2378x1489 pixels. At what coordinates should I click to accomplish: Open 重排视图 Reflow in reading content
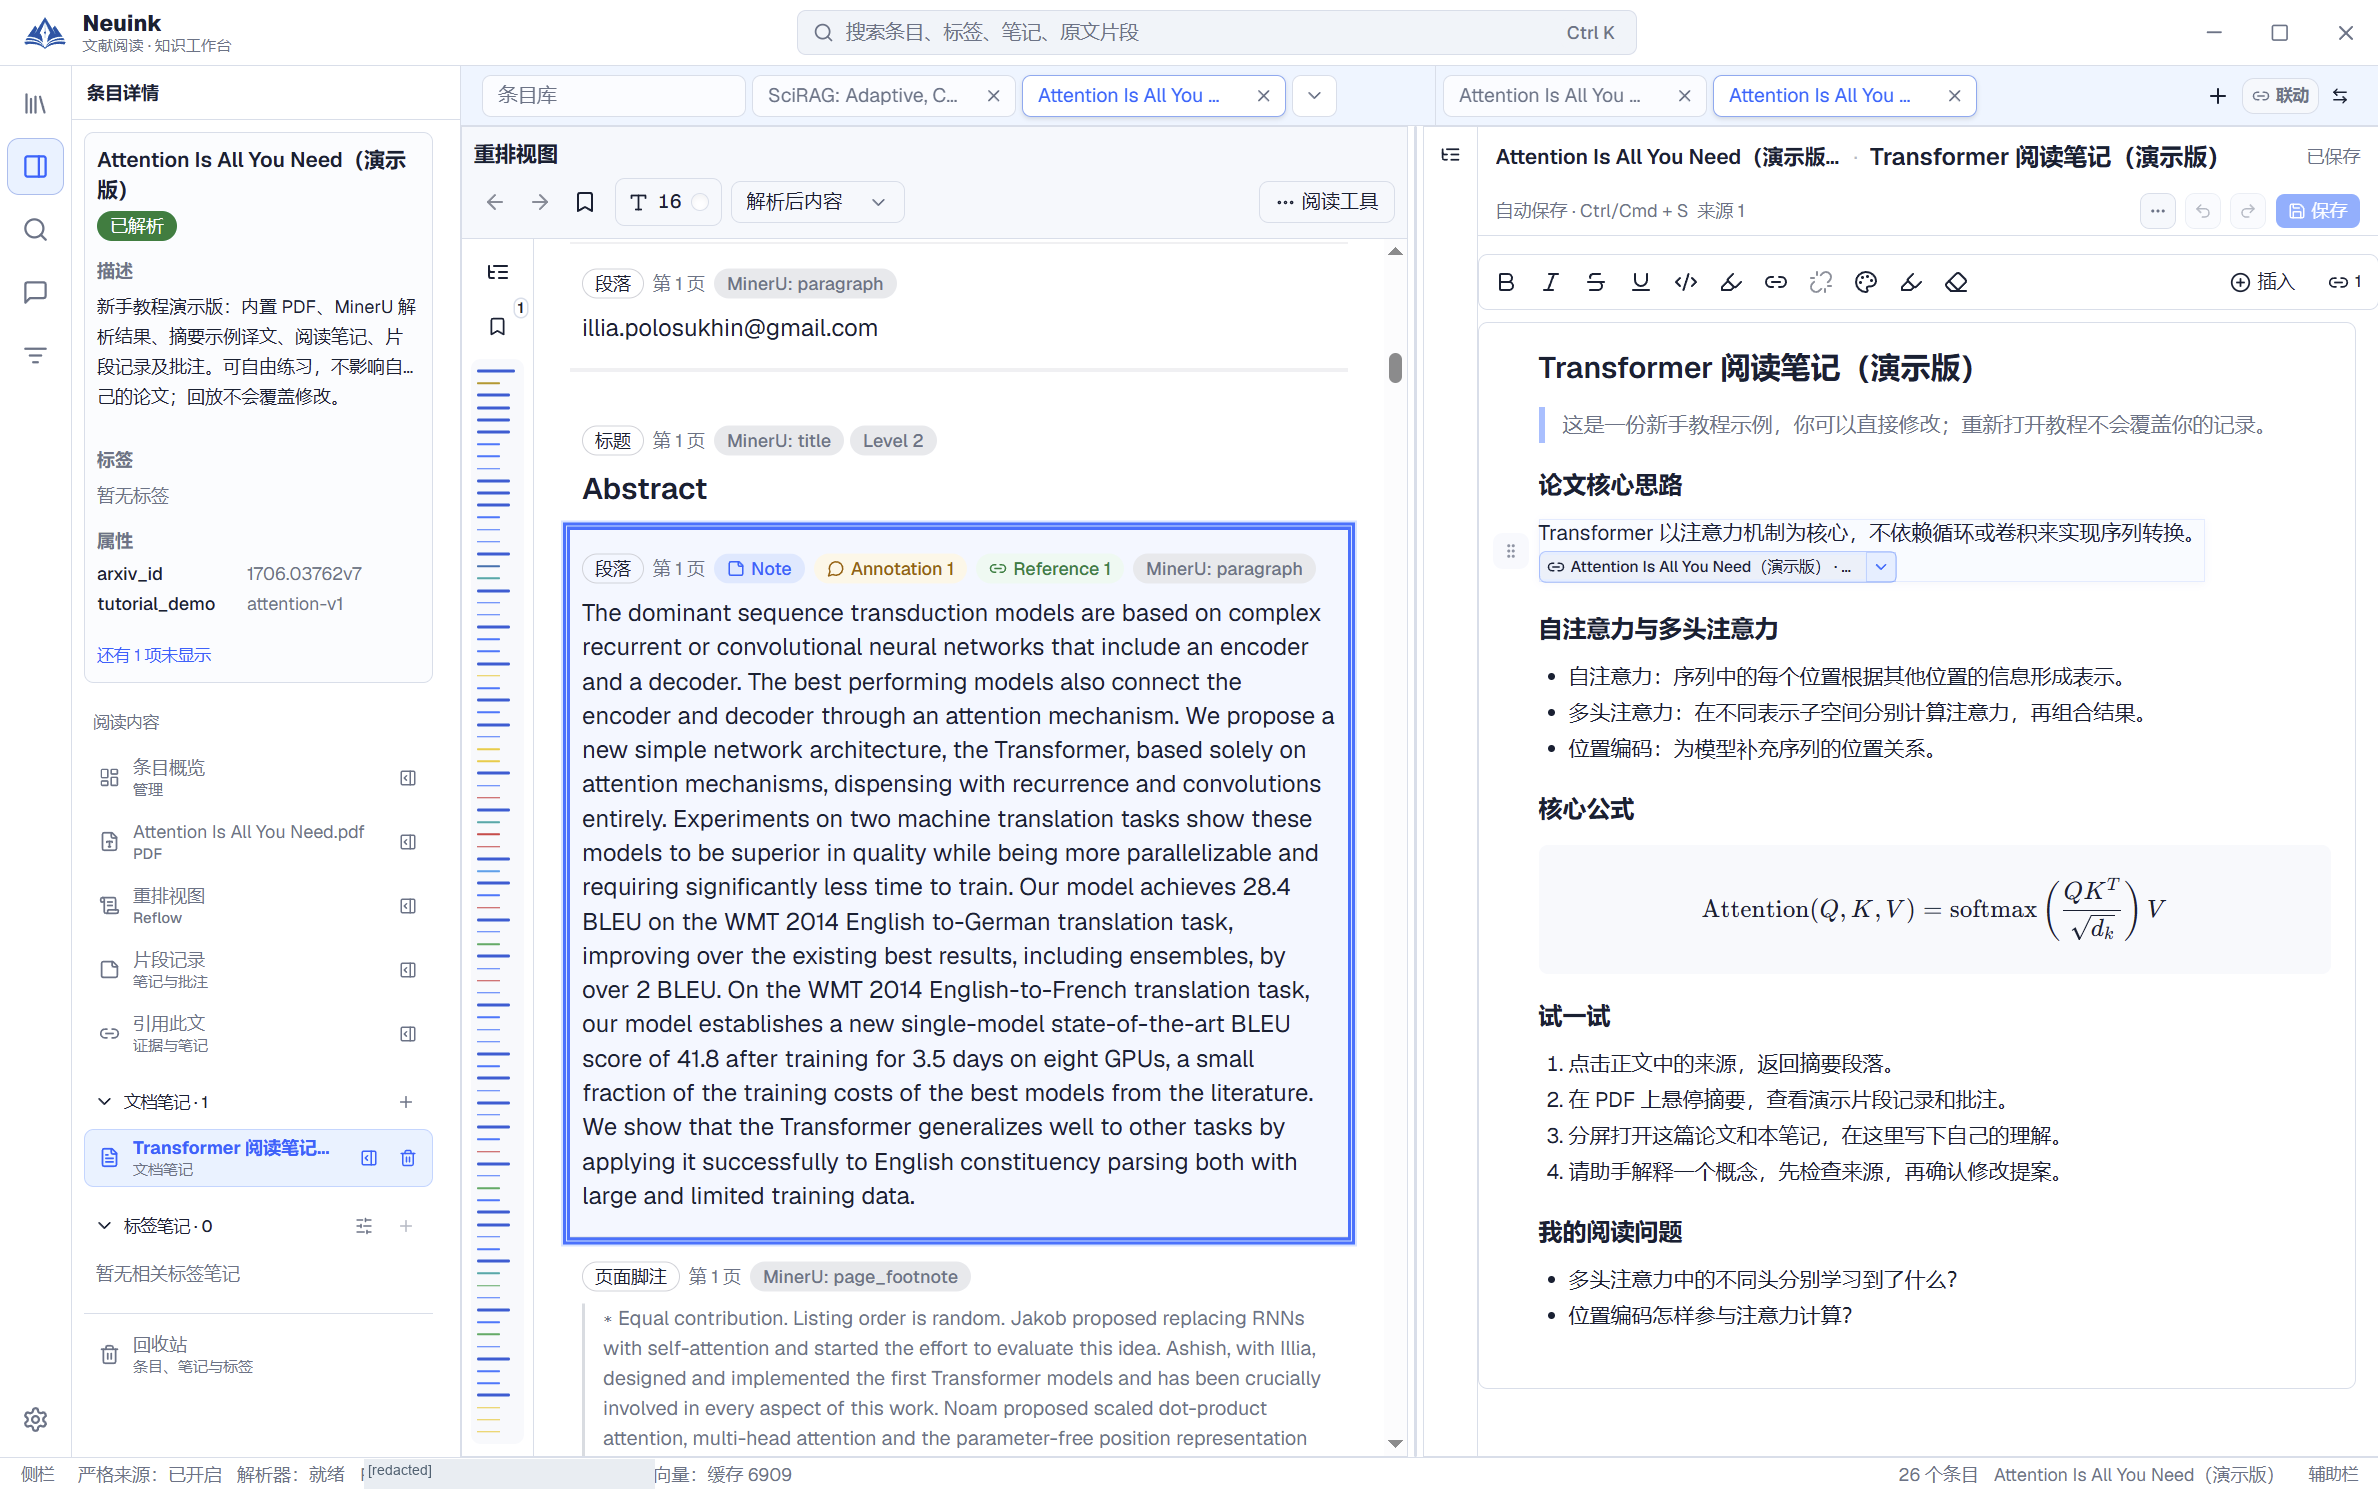pyautogui.click(x=258, y=906)
